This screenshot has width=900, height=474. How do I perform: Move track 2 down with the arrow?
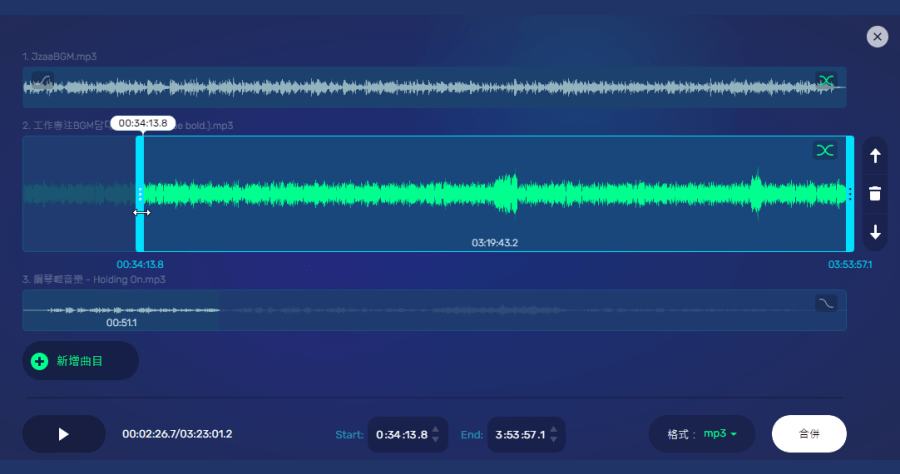coord(875,233)
